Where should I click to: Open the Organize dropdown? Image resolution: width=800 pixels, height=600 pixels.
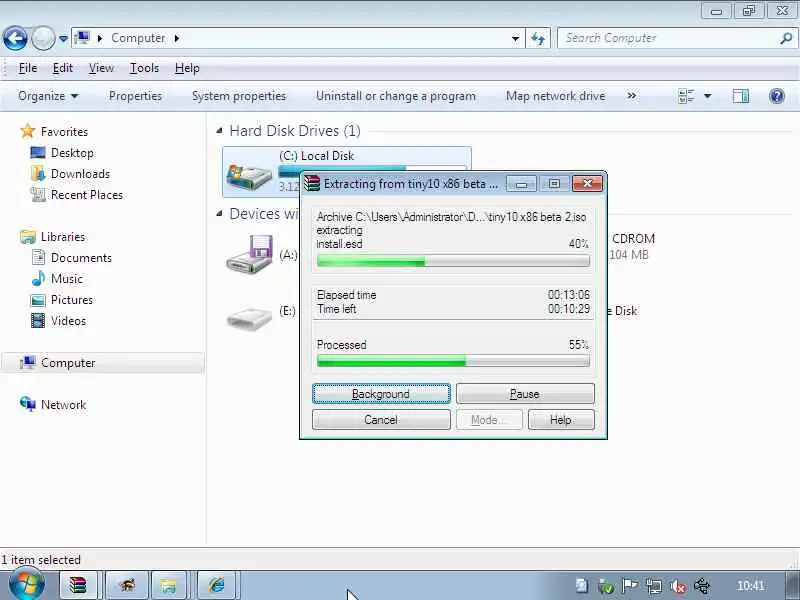pyautogui.click(x=48, y=96)
